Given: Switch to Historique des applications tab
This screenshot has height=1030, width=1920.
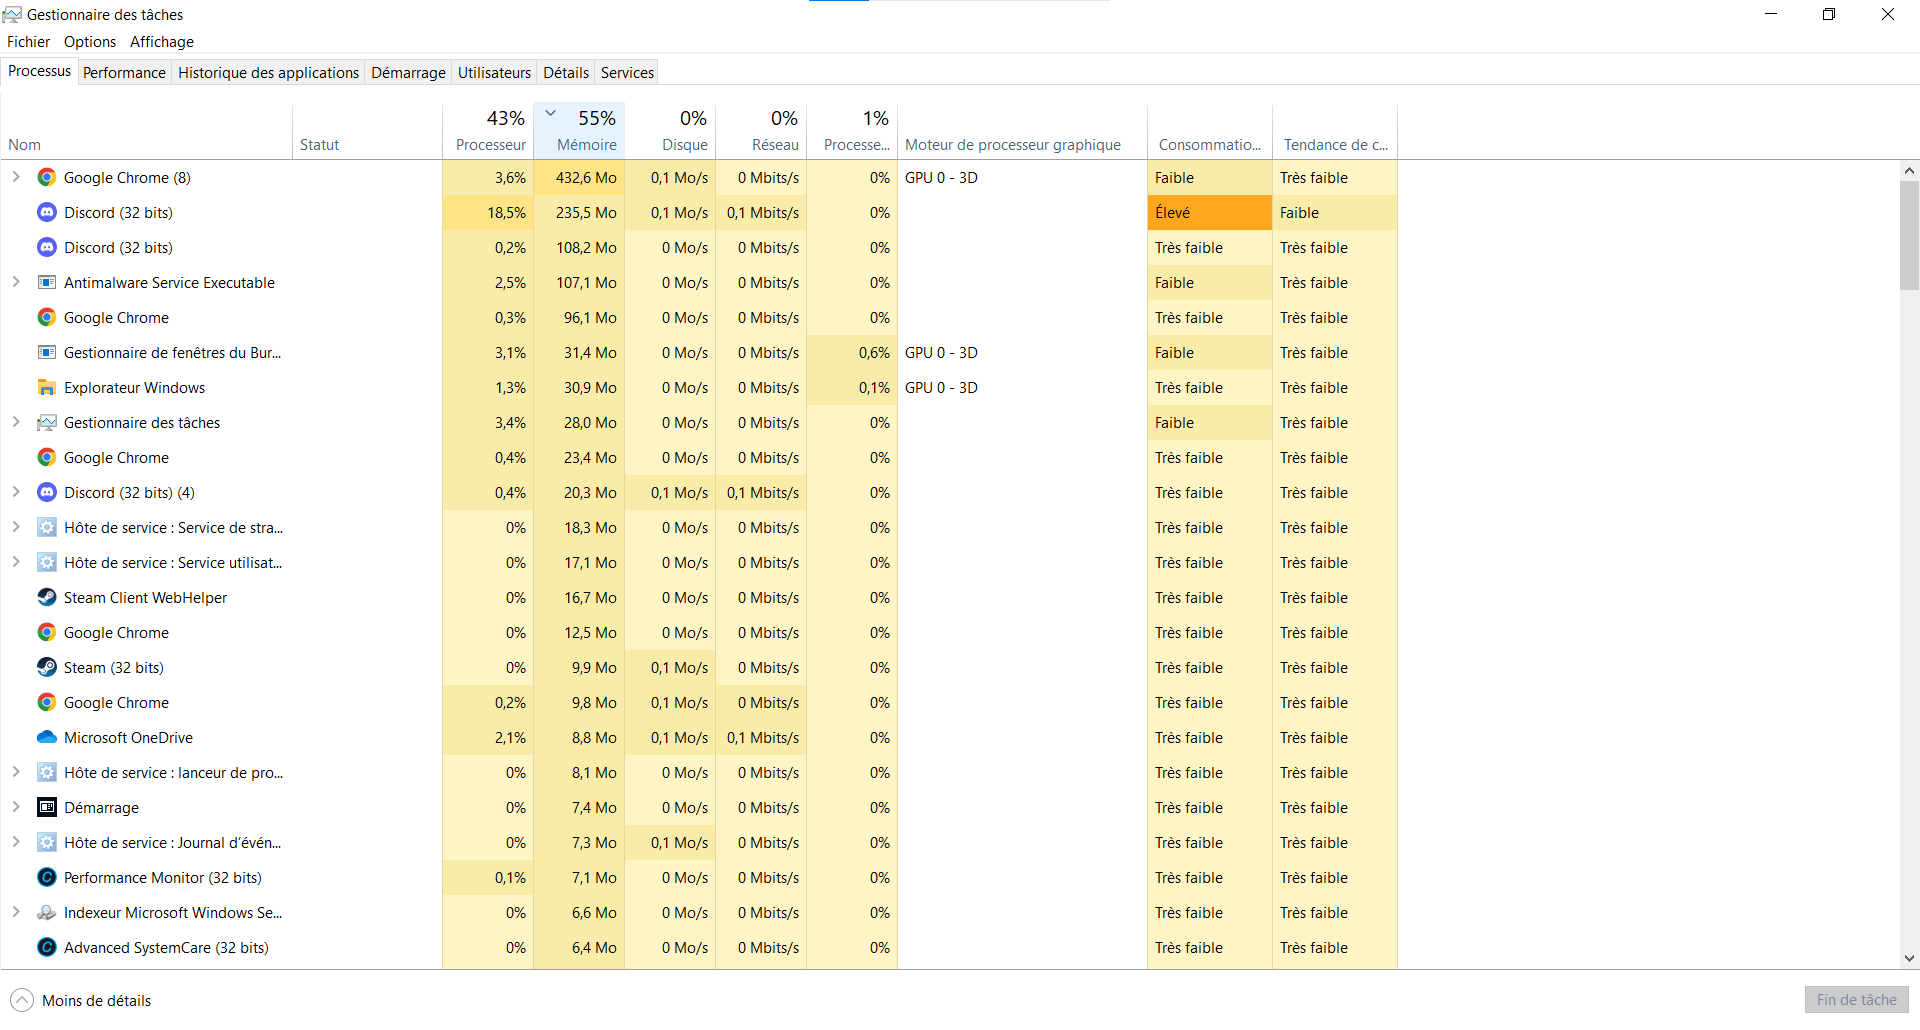Looking at the screenshot, I should pyautogui.click(x=268, y=73).
